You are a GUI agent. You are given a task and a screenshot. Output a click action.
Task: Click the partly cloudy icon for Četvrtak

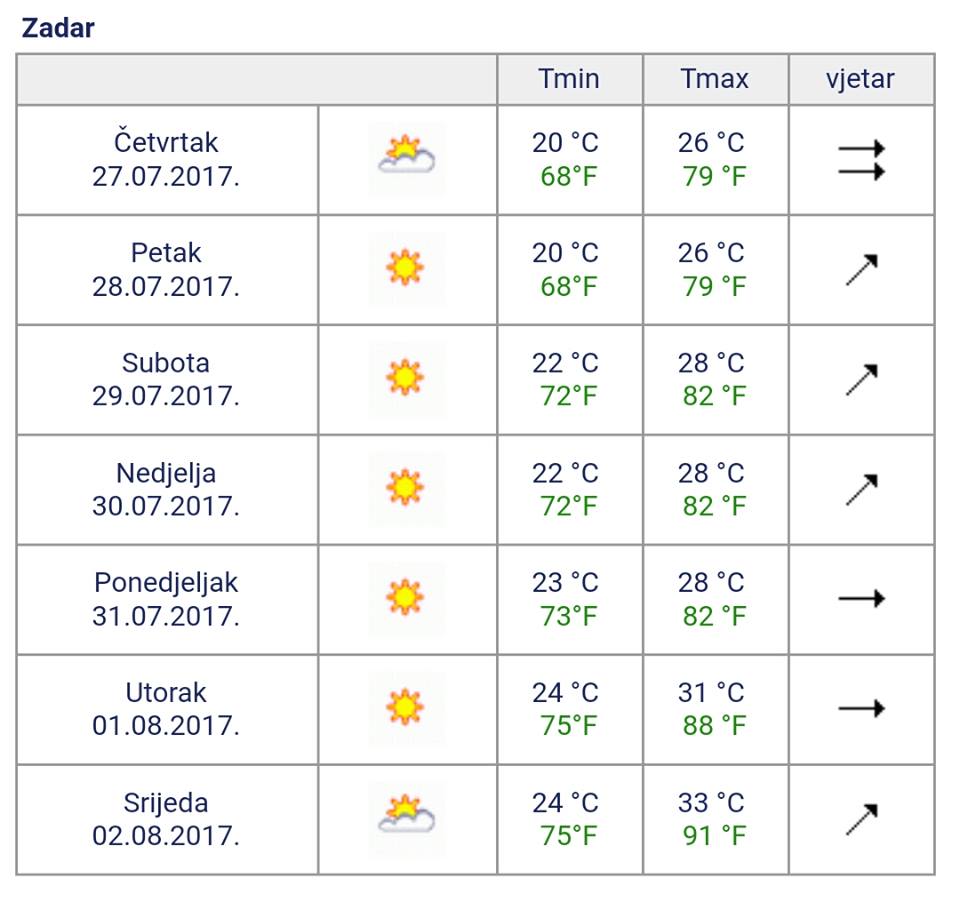click(x=406, y=158)
